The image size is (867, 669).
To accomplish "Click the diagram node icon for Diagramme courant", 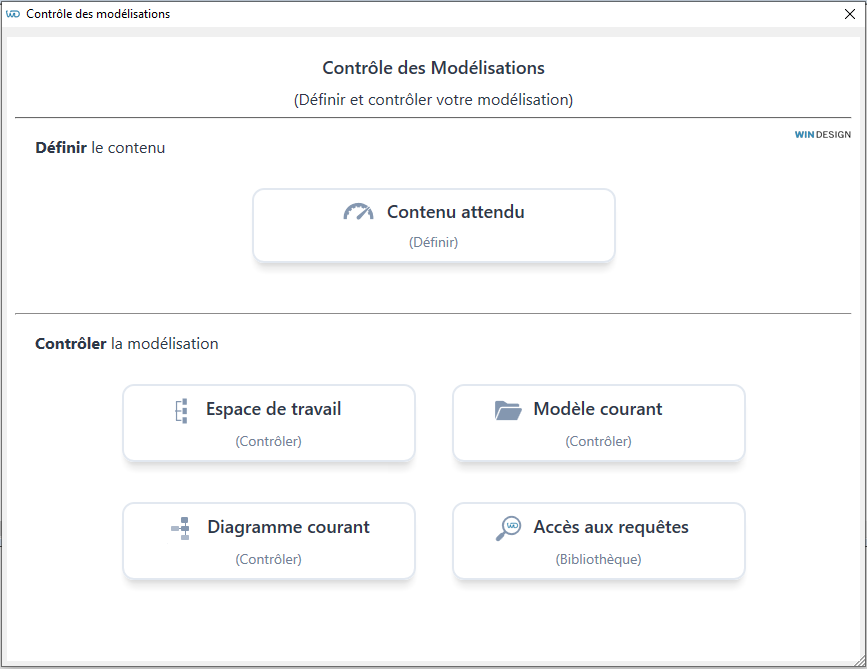I will [181, 529].
